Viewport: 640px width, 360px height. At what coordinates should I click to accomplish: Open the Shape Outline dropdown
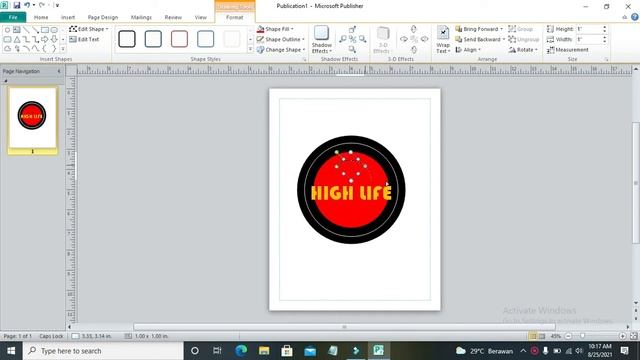[280, 39]
